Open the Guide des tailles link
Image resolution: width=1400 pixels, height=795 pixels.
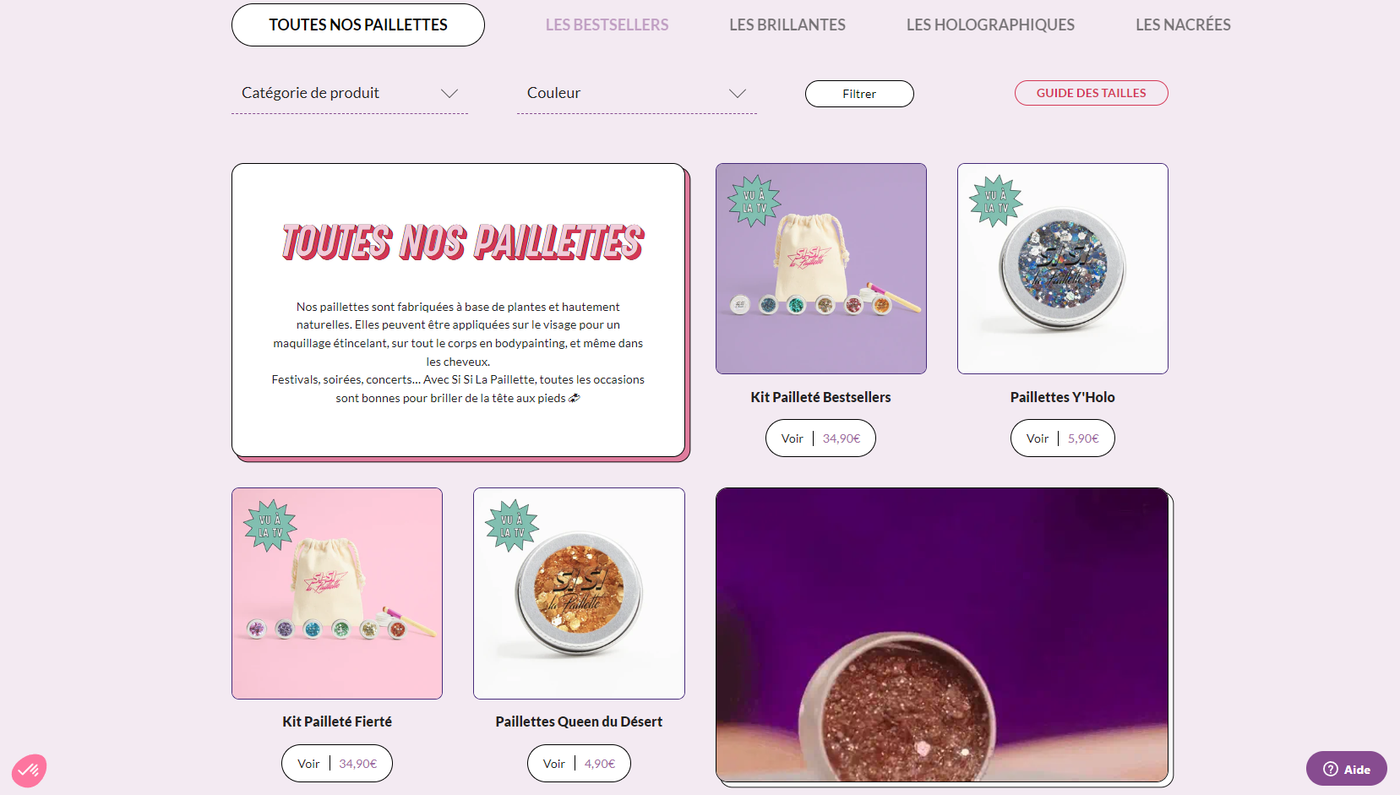tap(1092, 93)
